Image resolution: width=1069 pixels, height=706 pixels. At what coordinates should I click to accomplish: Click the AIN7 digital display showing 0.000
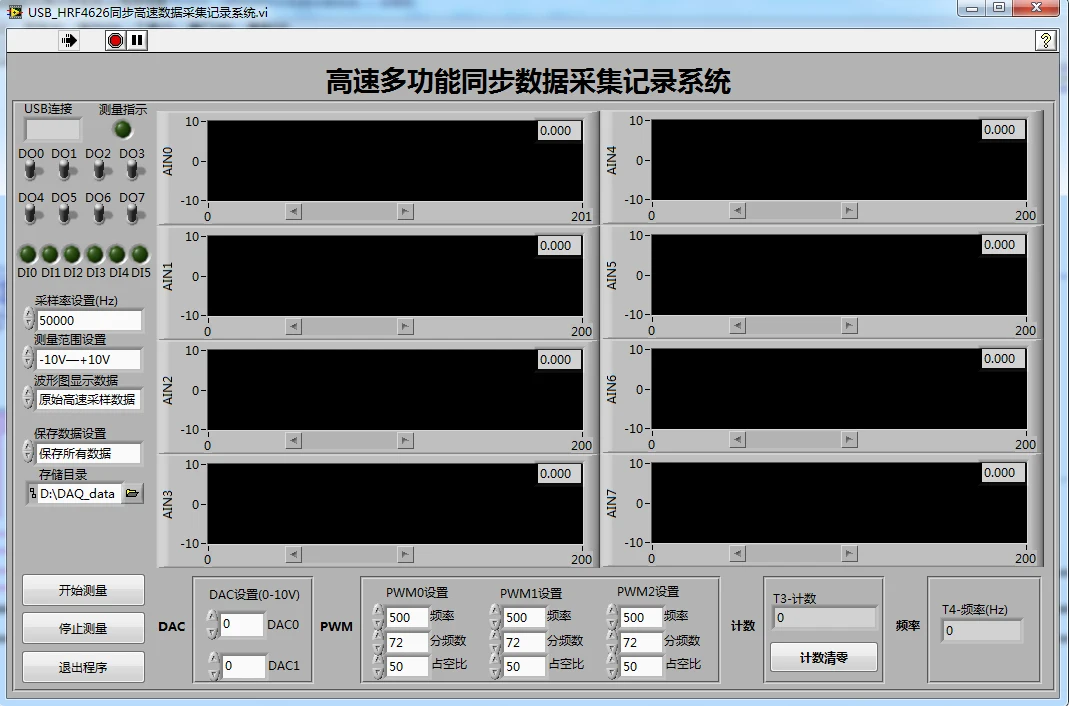(x=1003, y=472)
